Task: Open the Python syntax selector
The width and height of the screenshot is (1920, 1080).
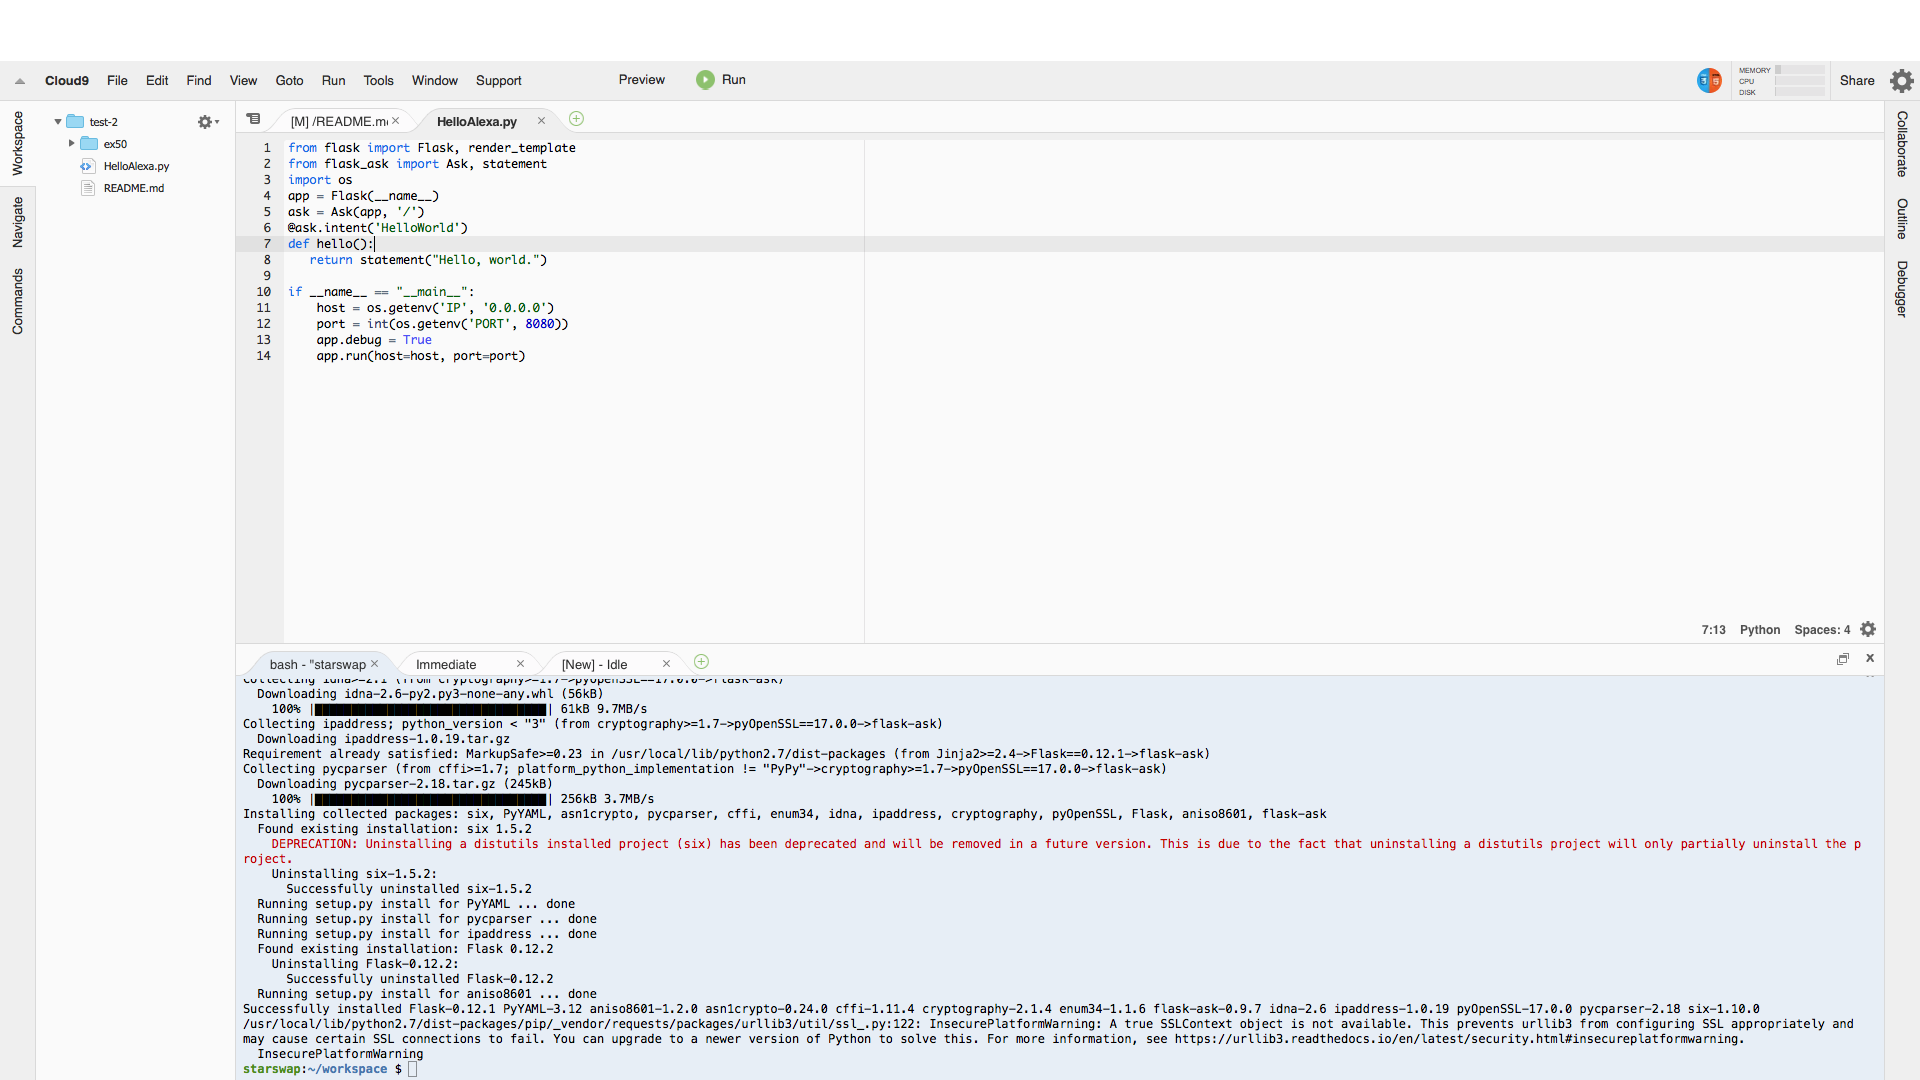Action: point(1759,630)
